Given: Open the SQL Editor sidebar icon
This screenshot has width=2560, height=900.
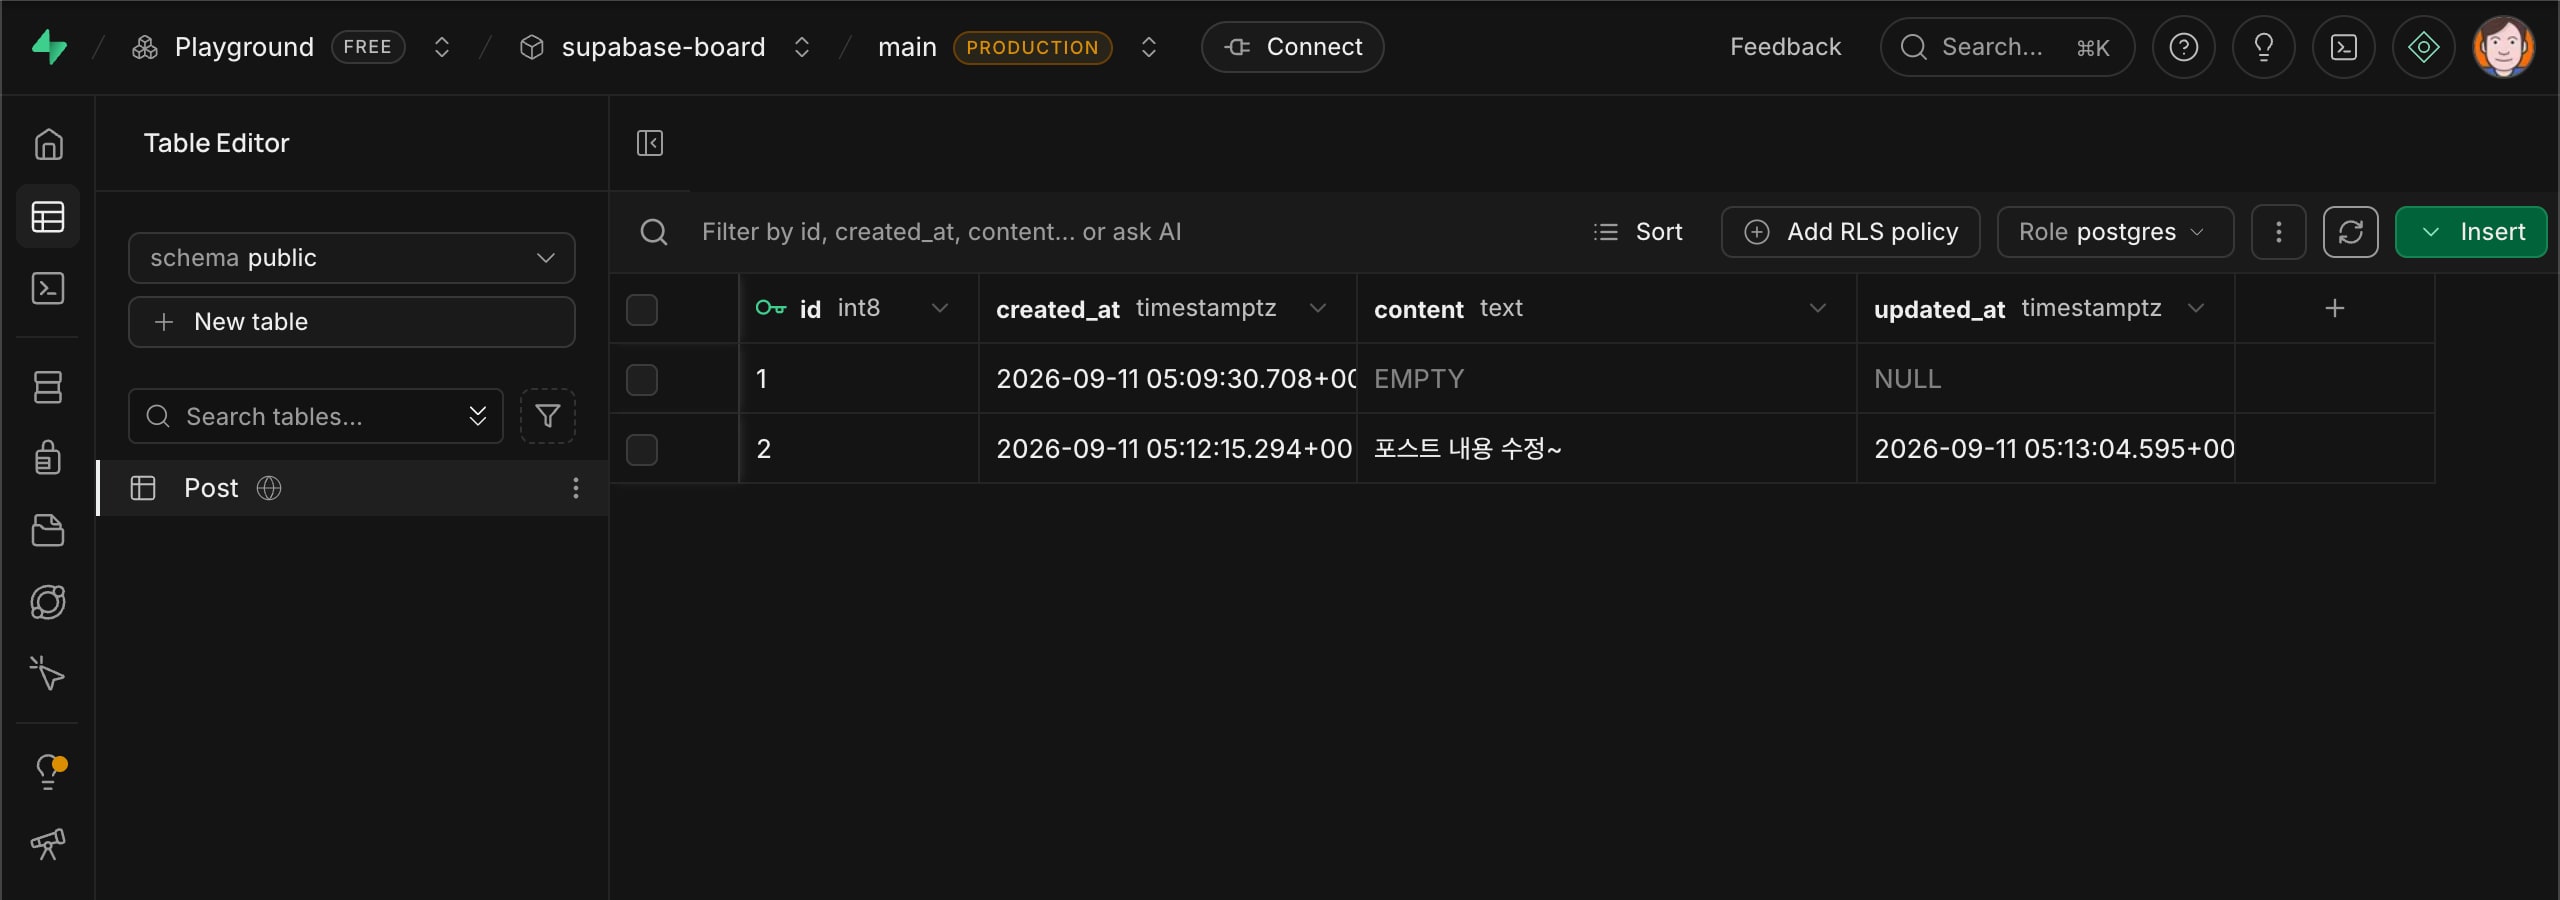Looking at the screenshot, I should [x=48, y=289].
